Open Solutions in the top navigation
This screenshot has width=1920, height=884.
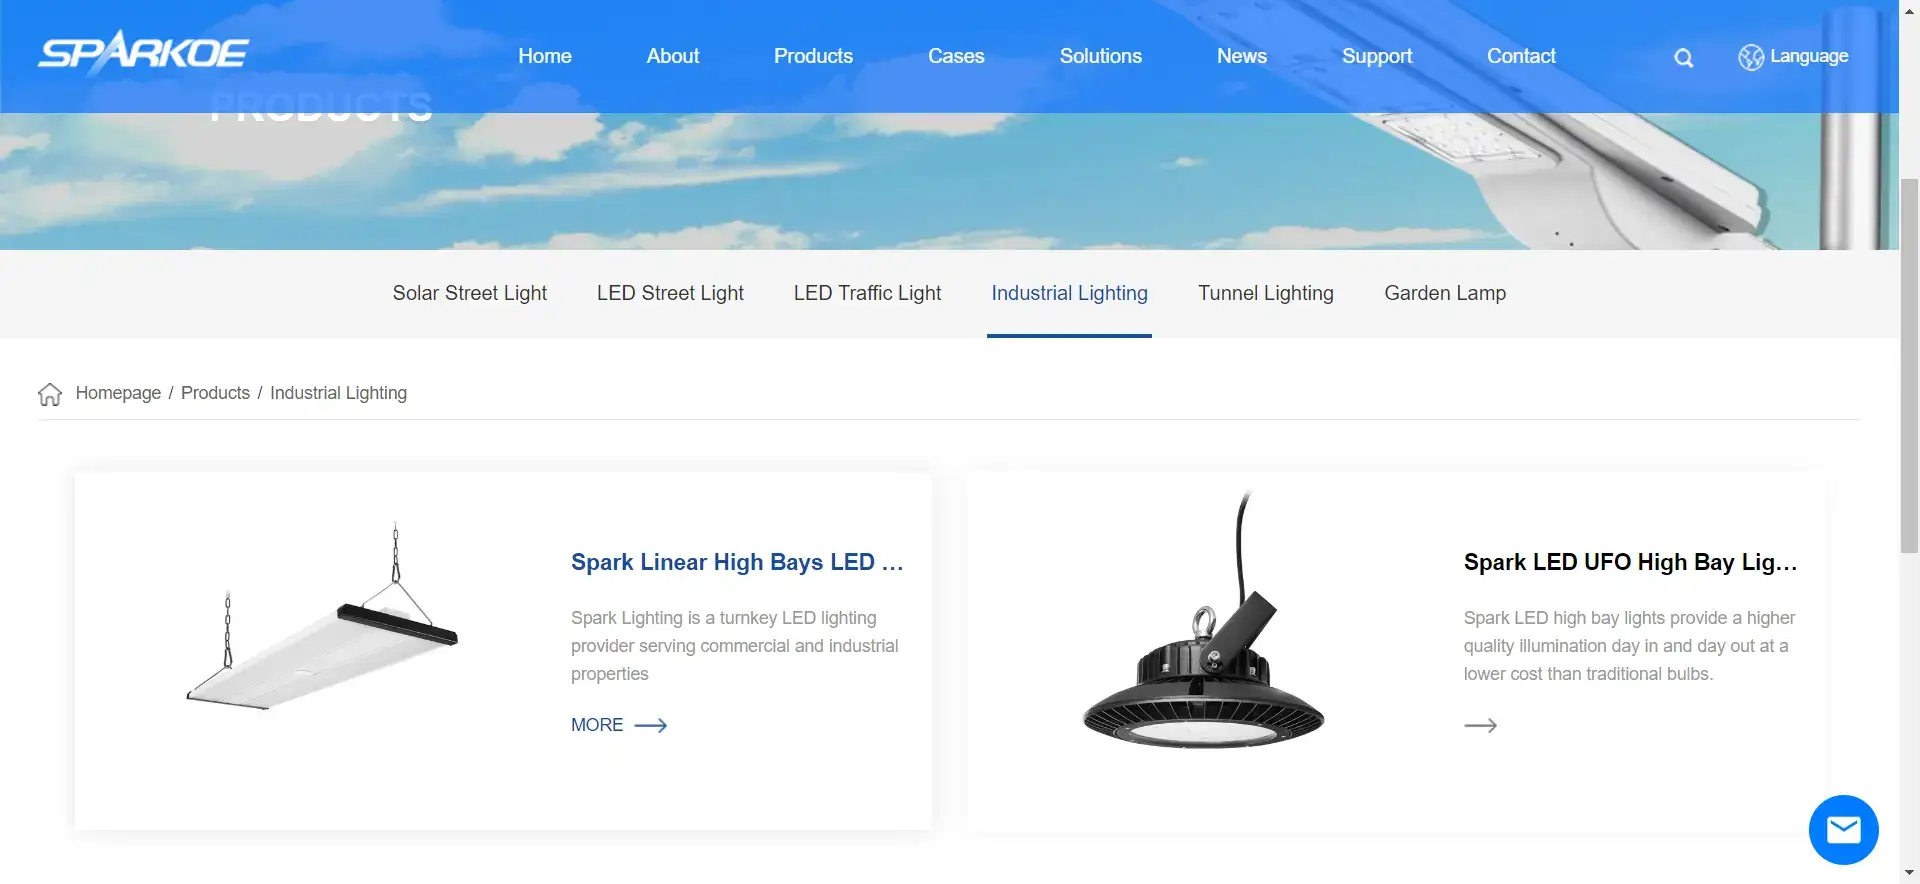[x=1101, y=56]
